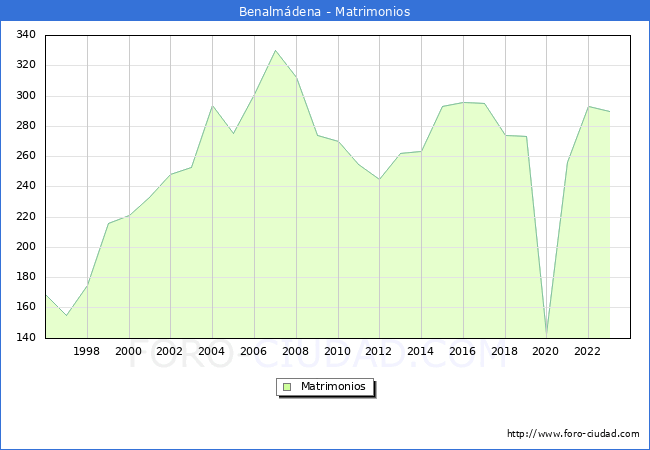650x450 pixels.
Task: Click the 340 y-axis label
Action: tap(26, 35)
